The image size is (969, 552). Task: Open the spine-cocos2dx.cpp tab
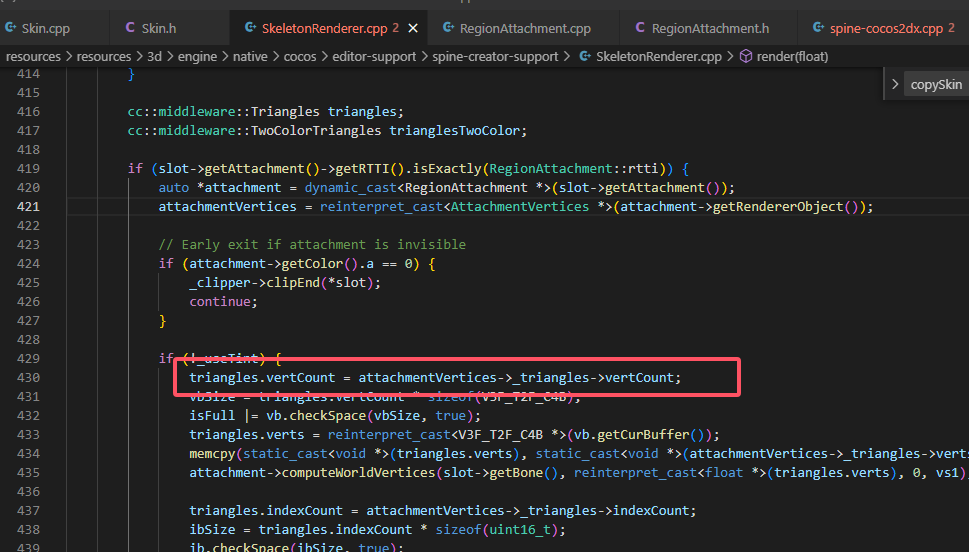click(x=886, y=28)
